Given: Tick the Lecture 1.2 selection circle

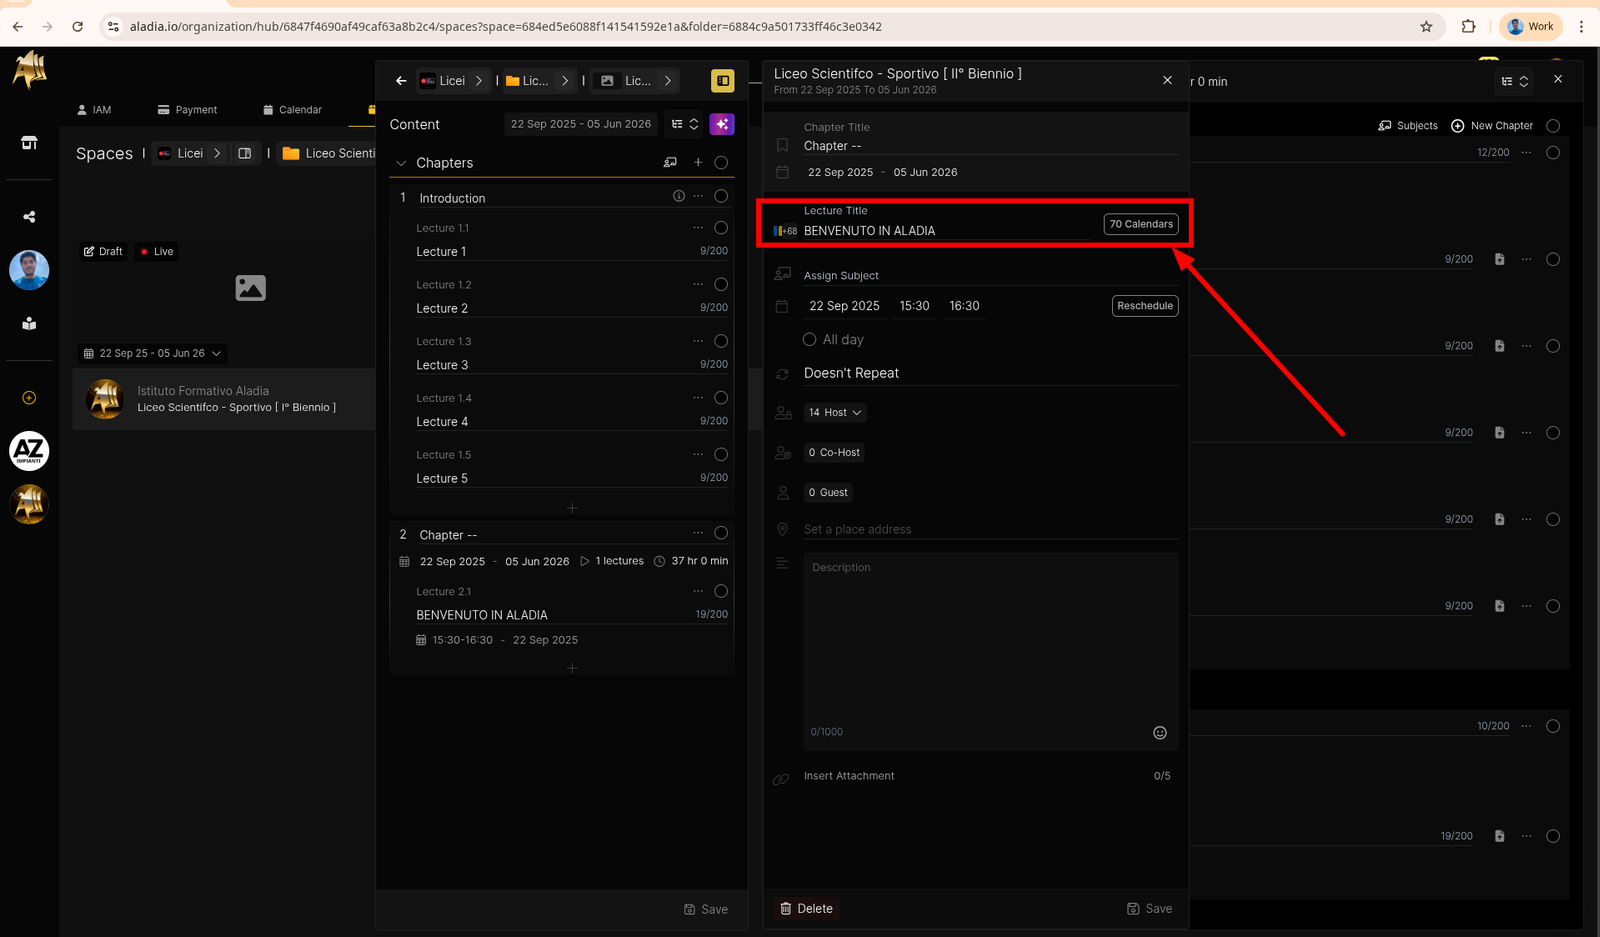Looking at the screenshot, I should 721,284.
